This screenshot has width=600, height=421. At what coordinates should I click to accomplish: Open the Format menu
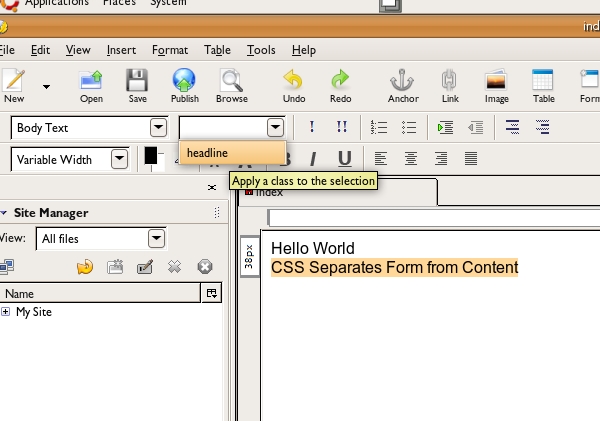pyautogui.click(x=170, y=50)
